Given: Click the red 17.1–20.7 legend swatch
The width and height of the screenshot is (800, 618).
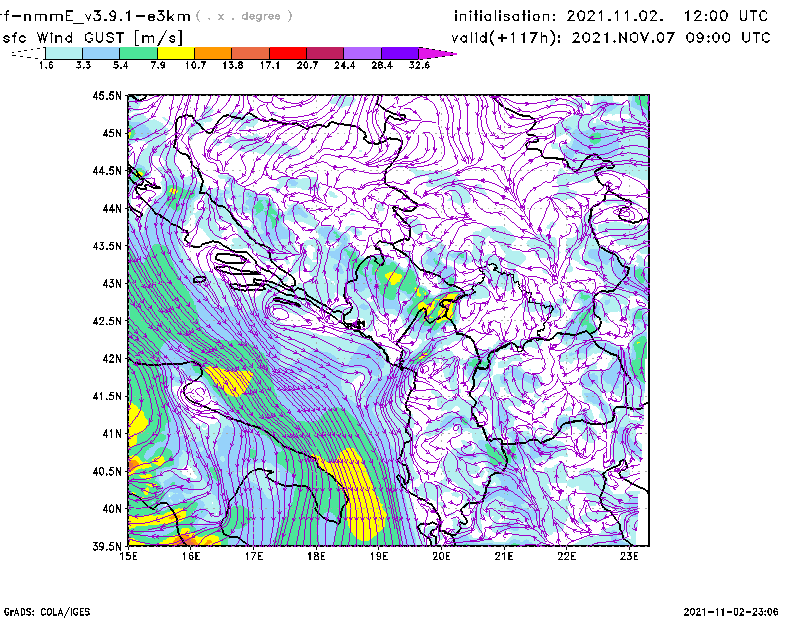Looking at the screenshot, I should point(288,53).
